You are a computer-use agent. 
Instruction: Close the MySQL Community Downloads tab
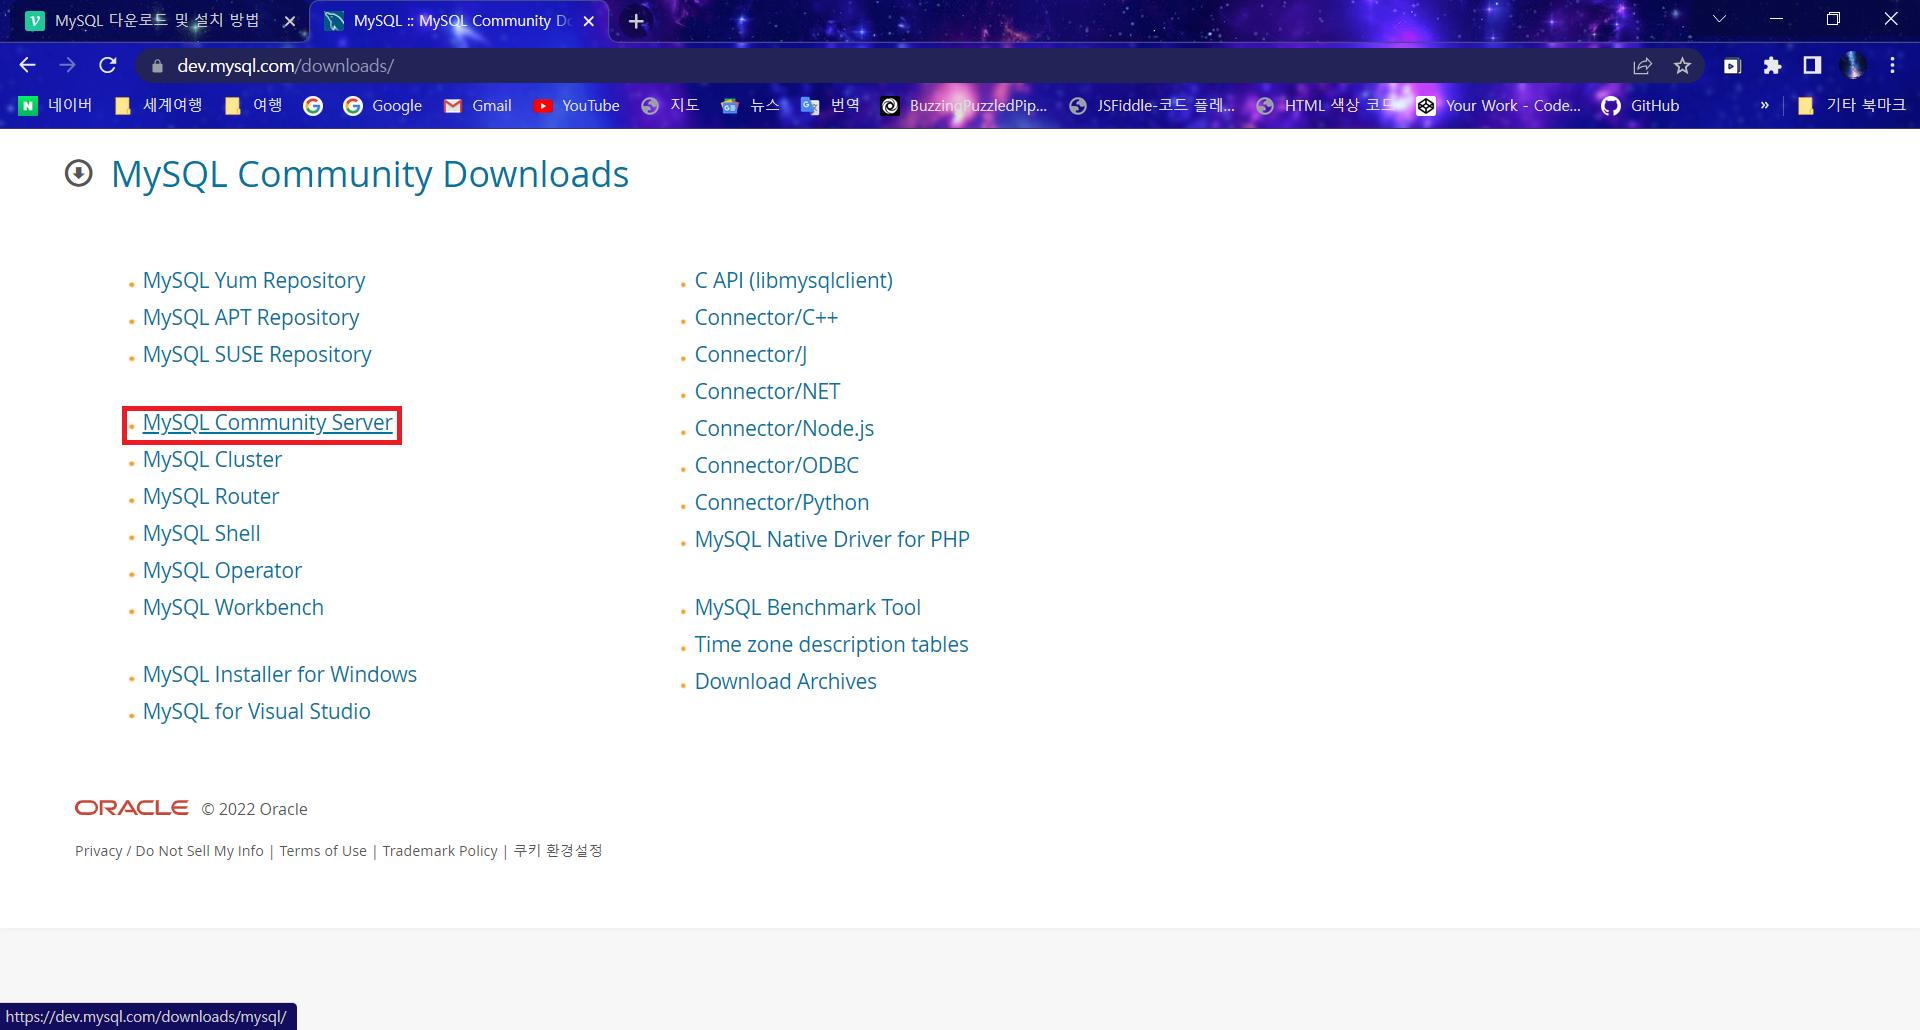(589, 21)
